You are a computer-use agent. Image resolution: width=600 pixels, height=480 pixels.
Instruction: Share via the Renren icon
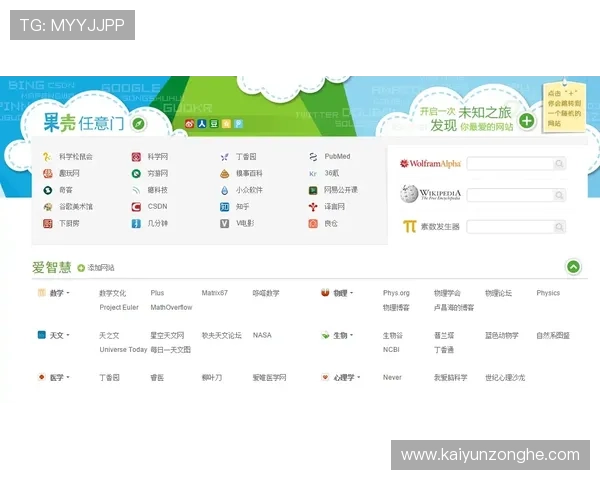[x=202, y=124]
